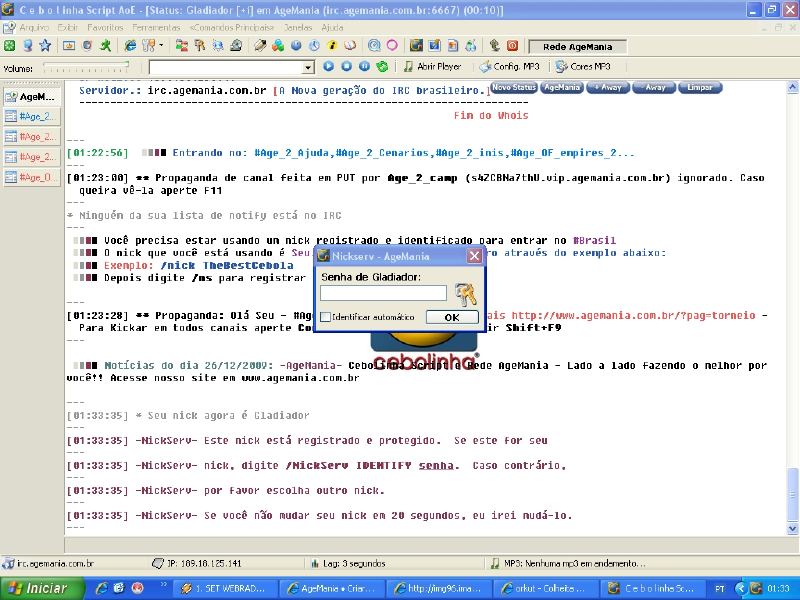Switch to the #Age_O... channel tab

[x=32, y=177]
